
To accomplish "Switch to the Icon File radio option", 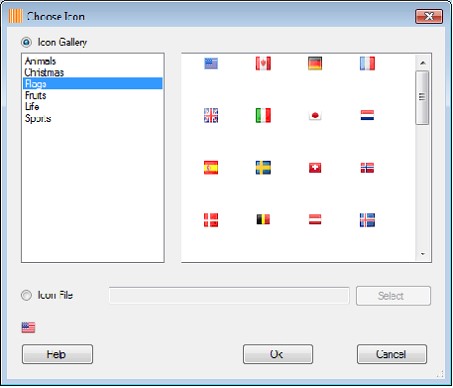I will [x=26, y=295].
